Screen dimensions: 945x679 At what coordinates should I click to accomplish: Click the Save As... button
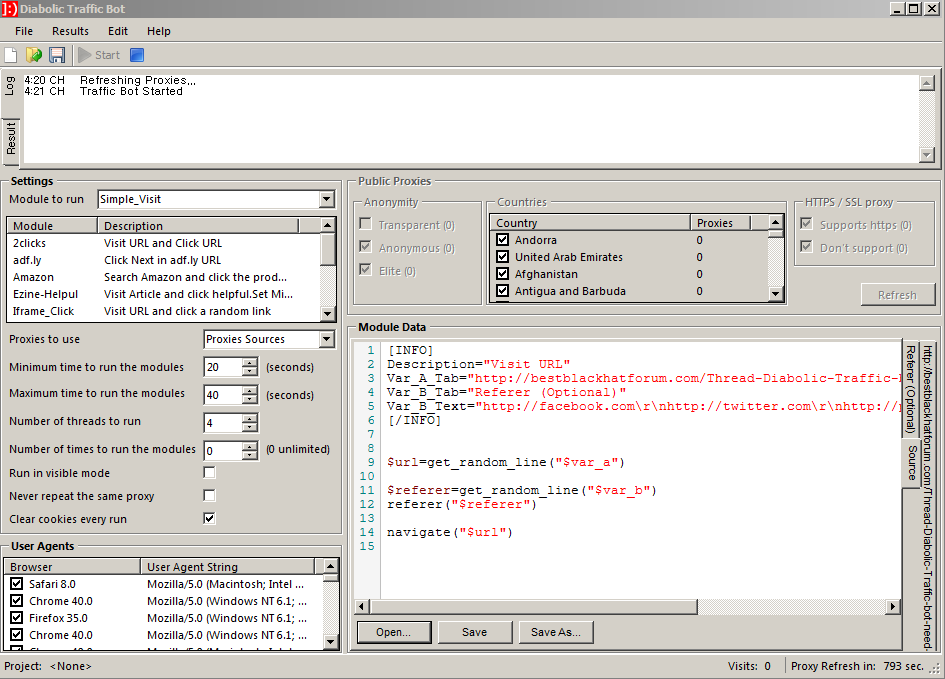(x=556, y=632)
